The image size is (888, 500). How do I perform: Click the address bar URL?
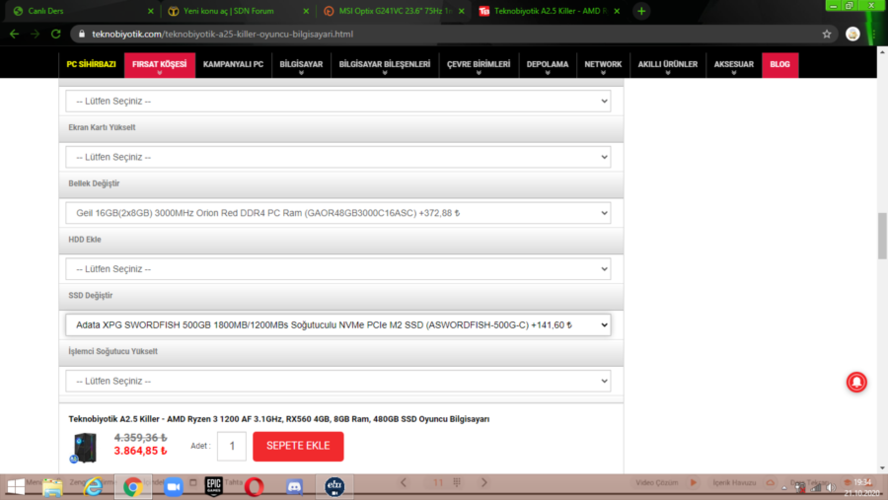click(223, 34)
